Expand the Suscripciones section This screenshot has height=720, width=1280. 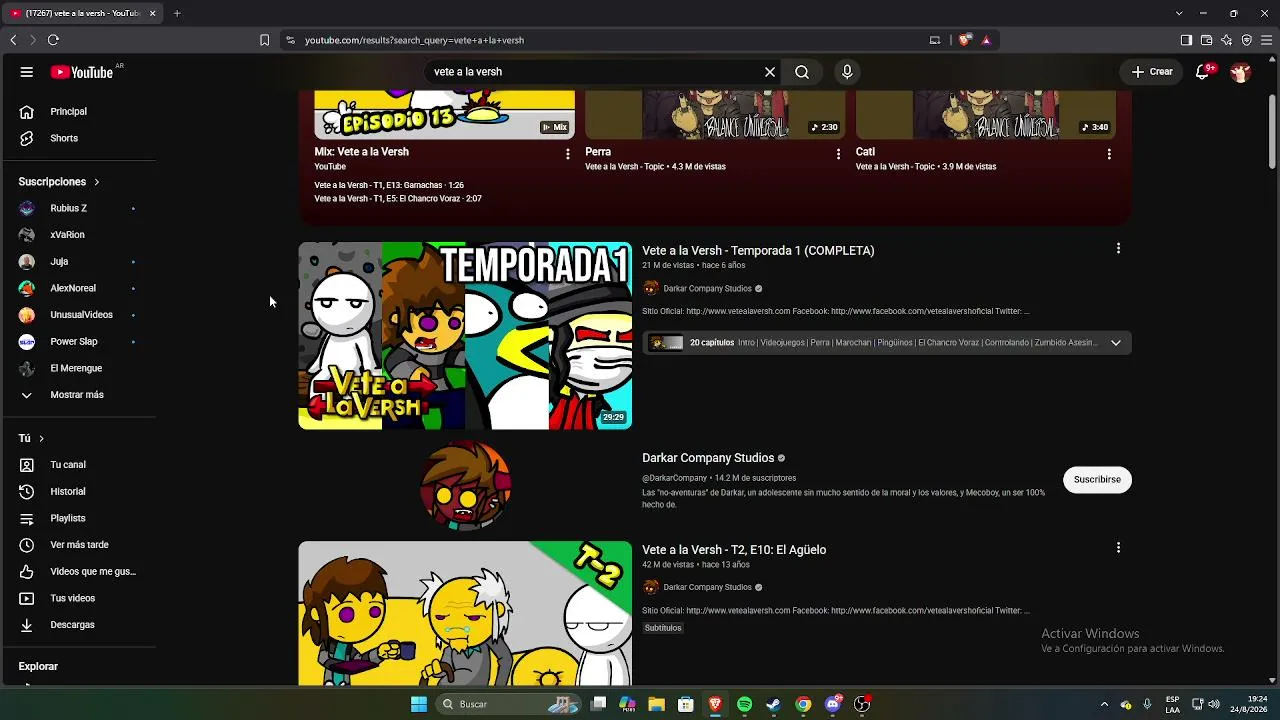(59, 182)
